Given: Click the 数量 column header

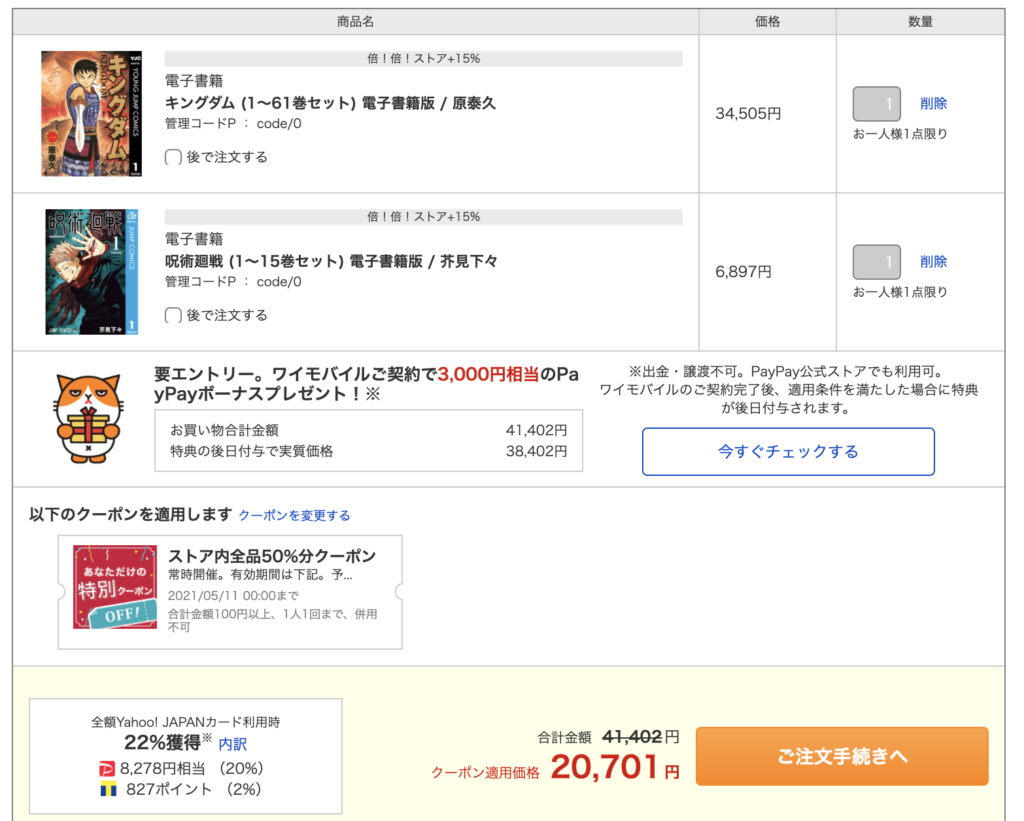Looking at the screenshot, I should (x=920, y=22).
